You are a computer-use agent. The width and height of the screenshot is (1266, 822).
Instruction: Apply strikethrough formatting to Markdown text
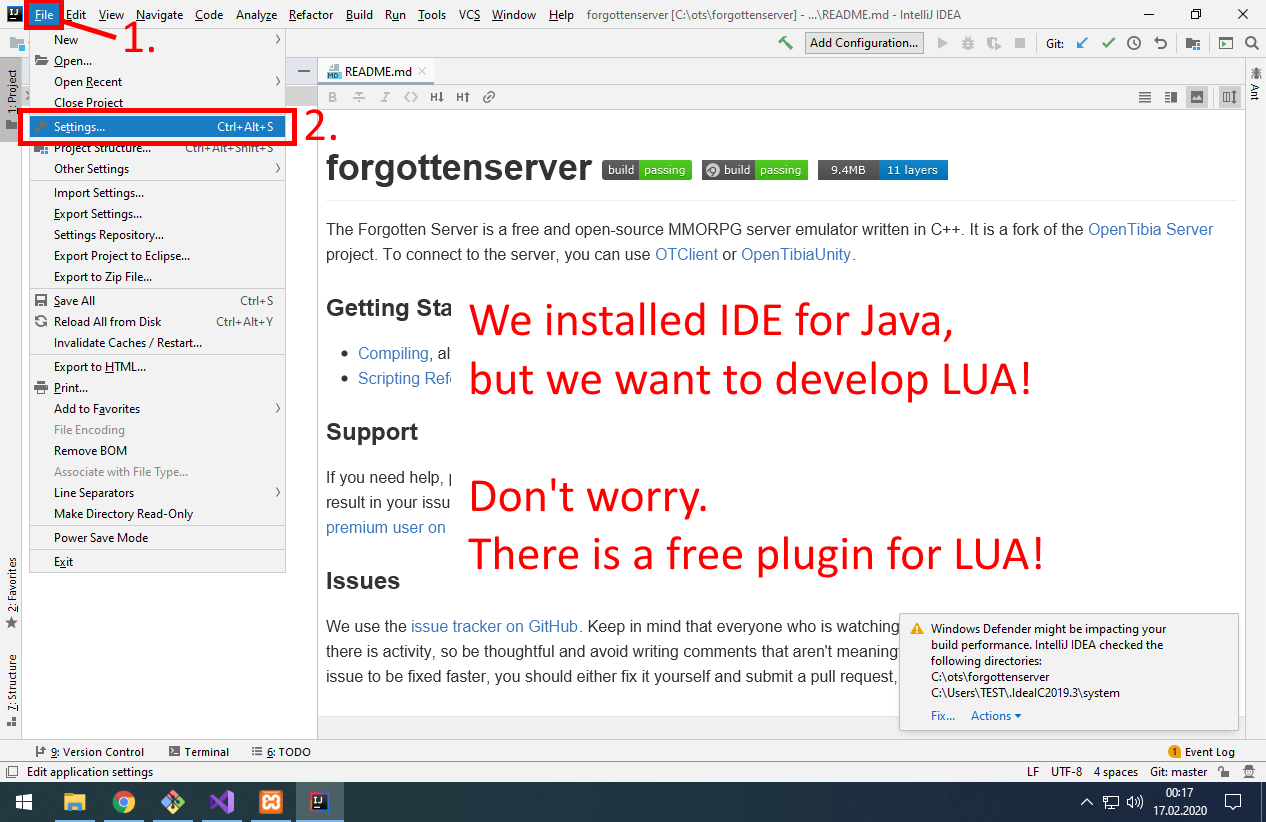pyautogui.click(x=358, y=97)
